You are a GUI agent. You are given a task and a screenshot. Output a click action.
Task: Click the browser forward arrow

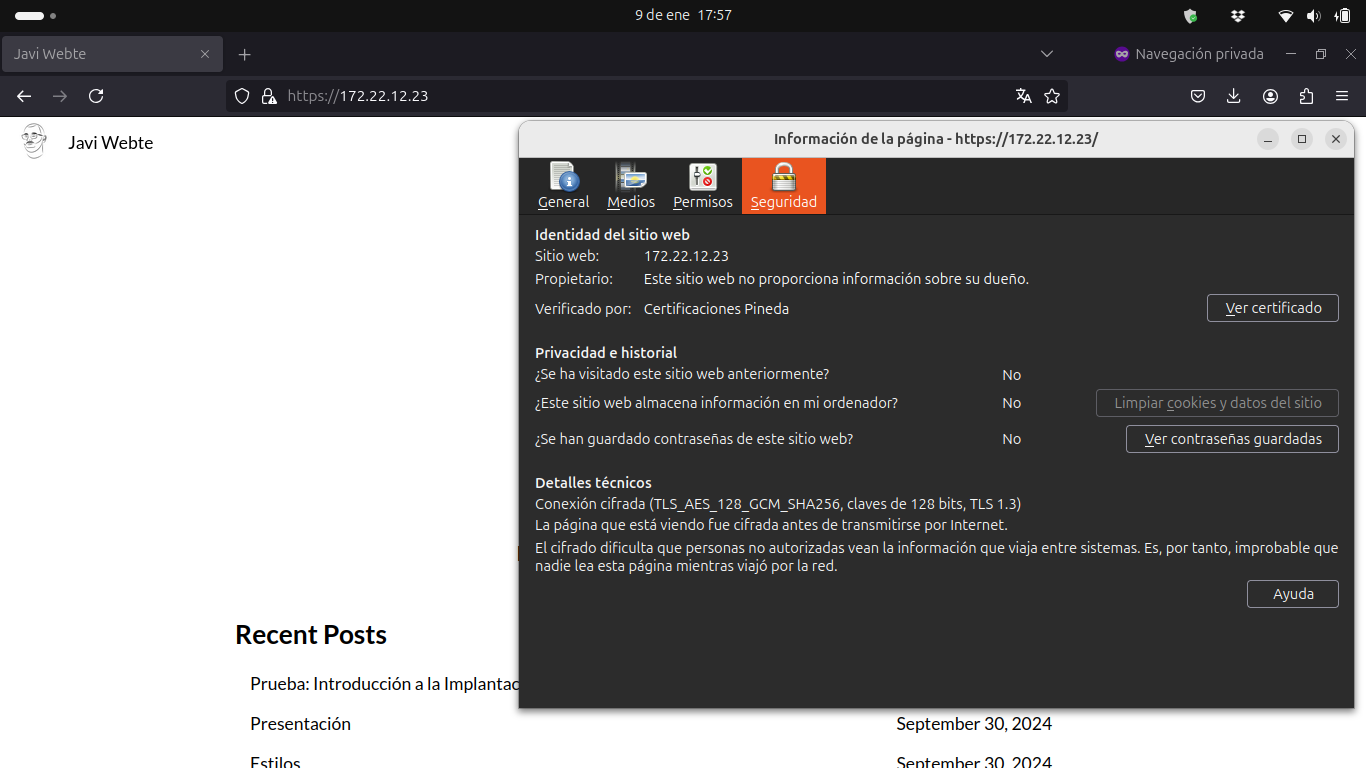pyautogui.click(x=60, y=96)
